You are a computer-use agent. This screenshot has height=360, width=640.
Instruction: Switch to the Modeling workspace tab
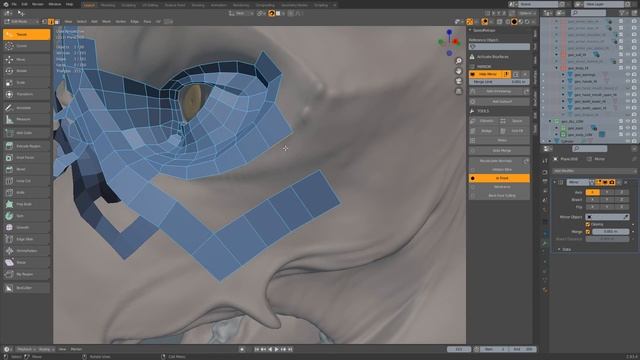pyautogui.click(x=108, y=5)
